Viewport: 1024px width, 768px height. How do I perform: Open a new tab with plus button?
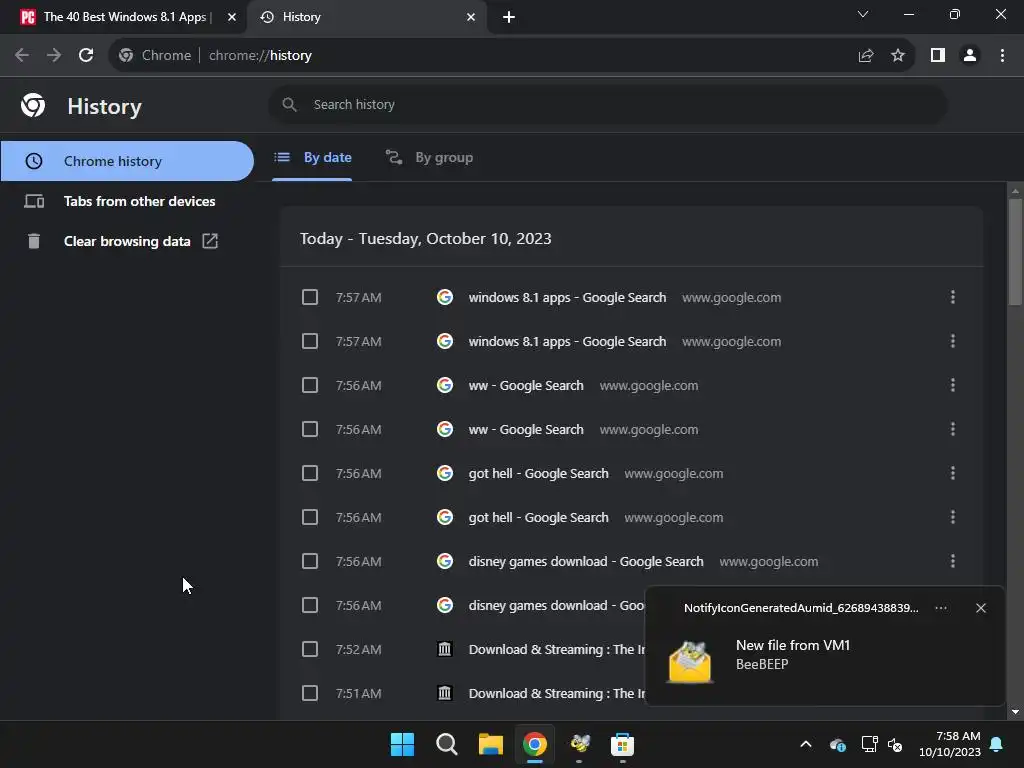coord(509,17)
